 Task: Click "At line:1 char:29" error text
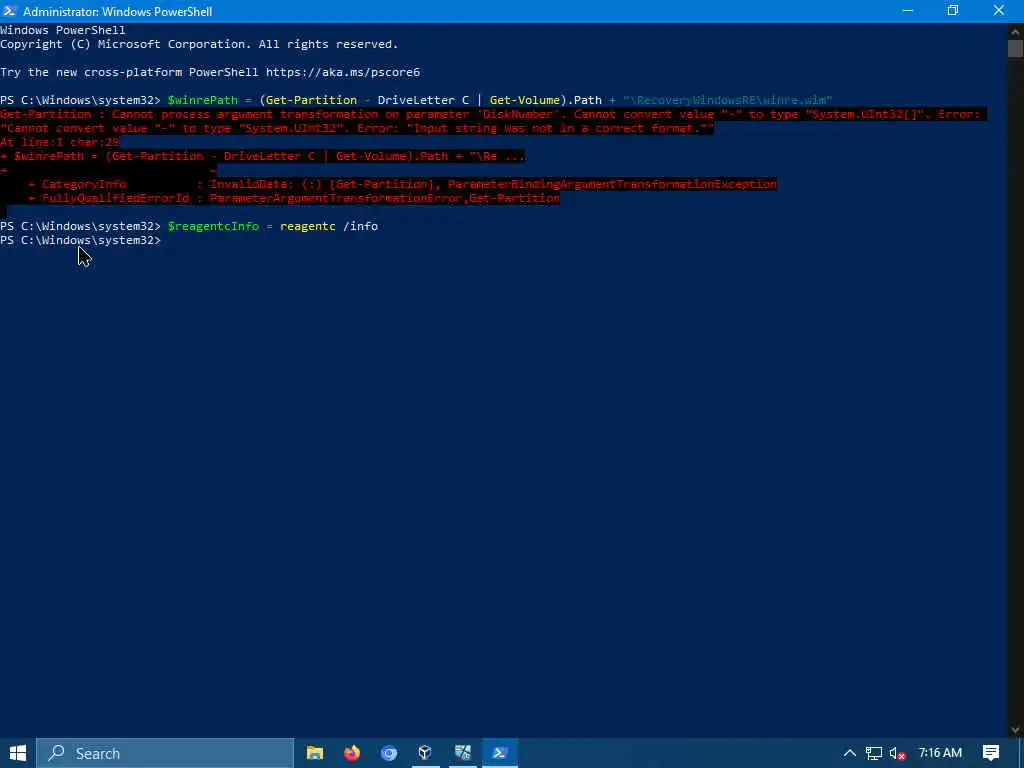[60, 142]
